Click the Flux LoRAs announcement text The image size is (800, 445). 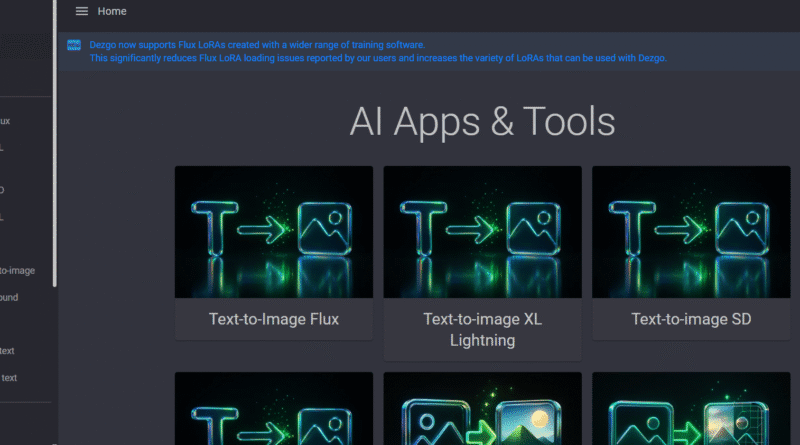378,52
